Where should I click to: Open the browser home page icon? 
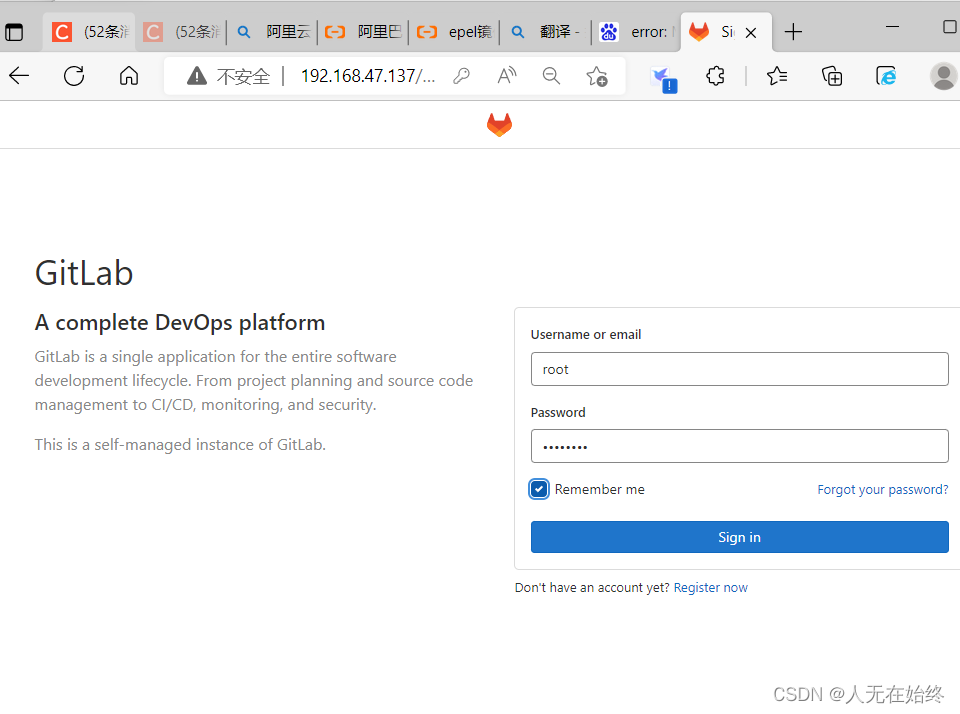point(129,76)
